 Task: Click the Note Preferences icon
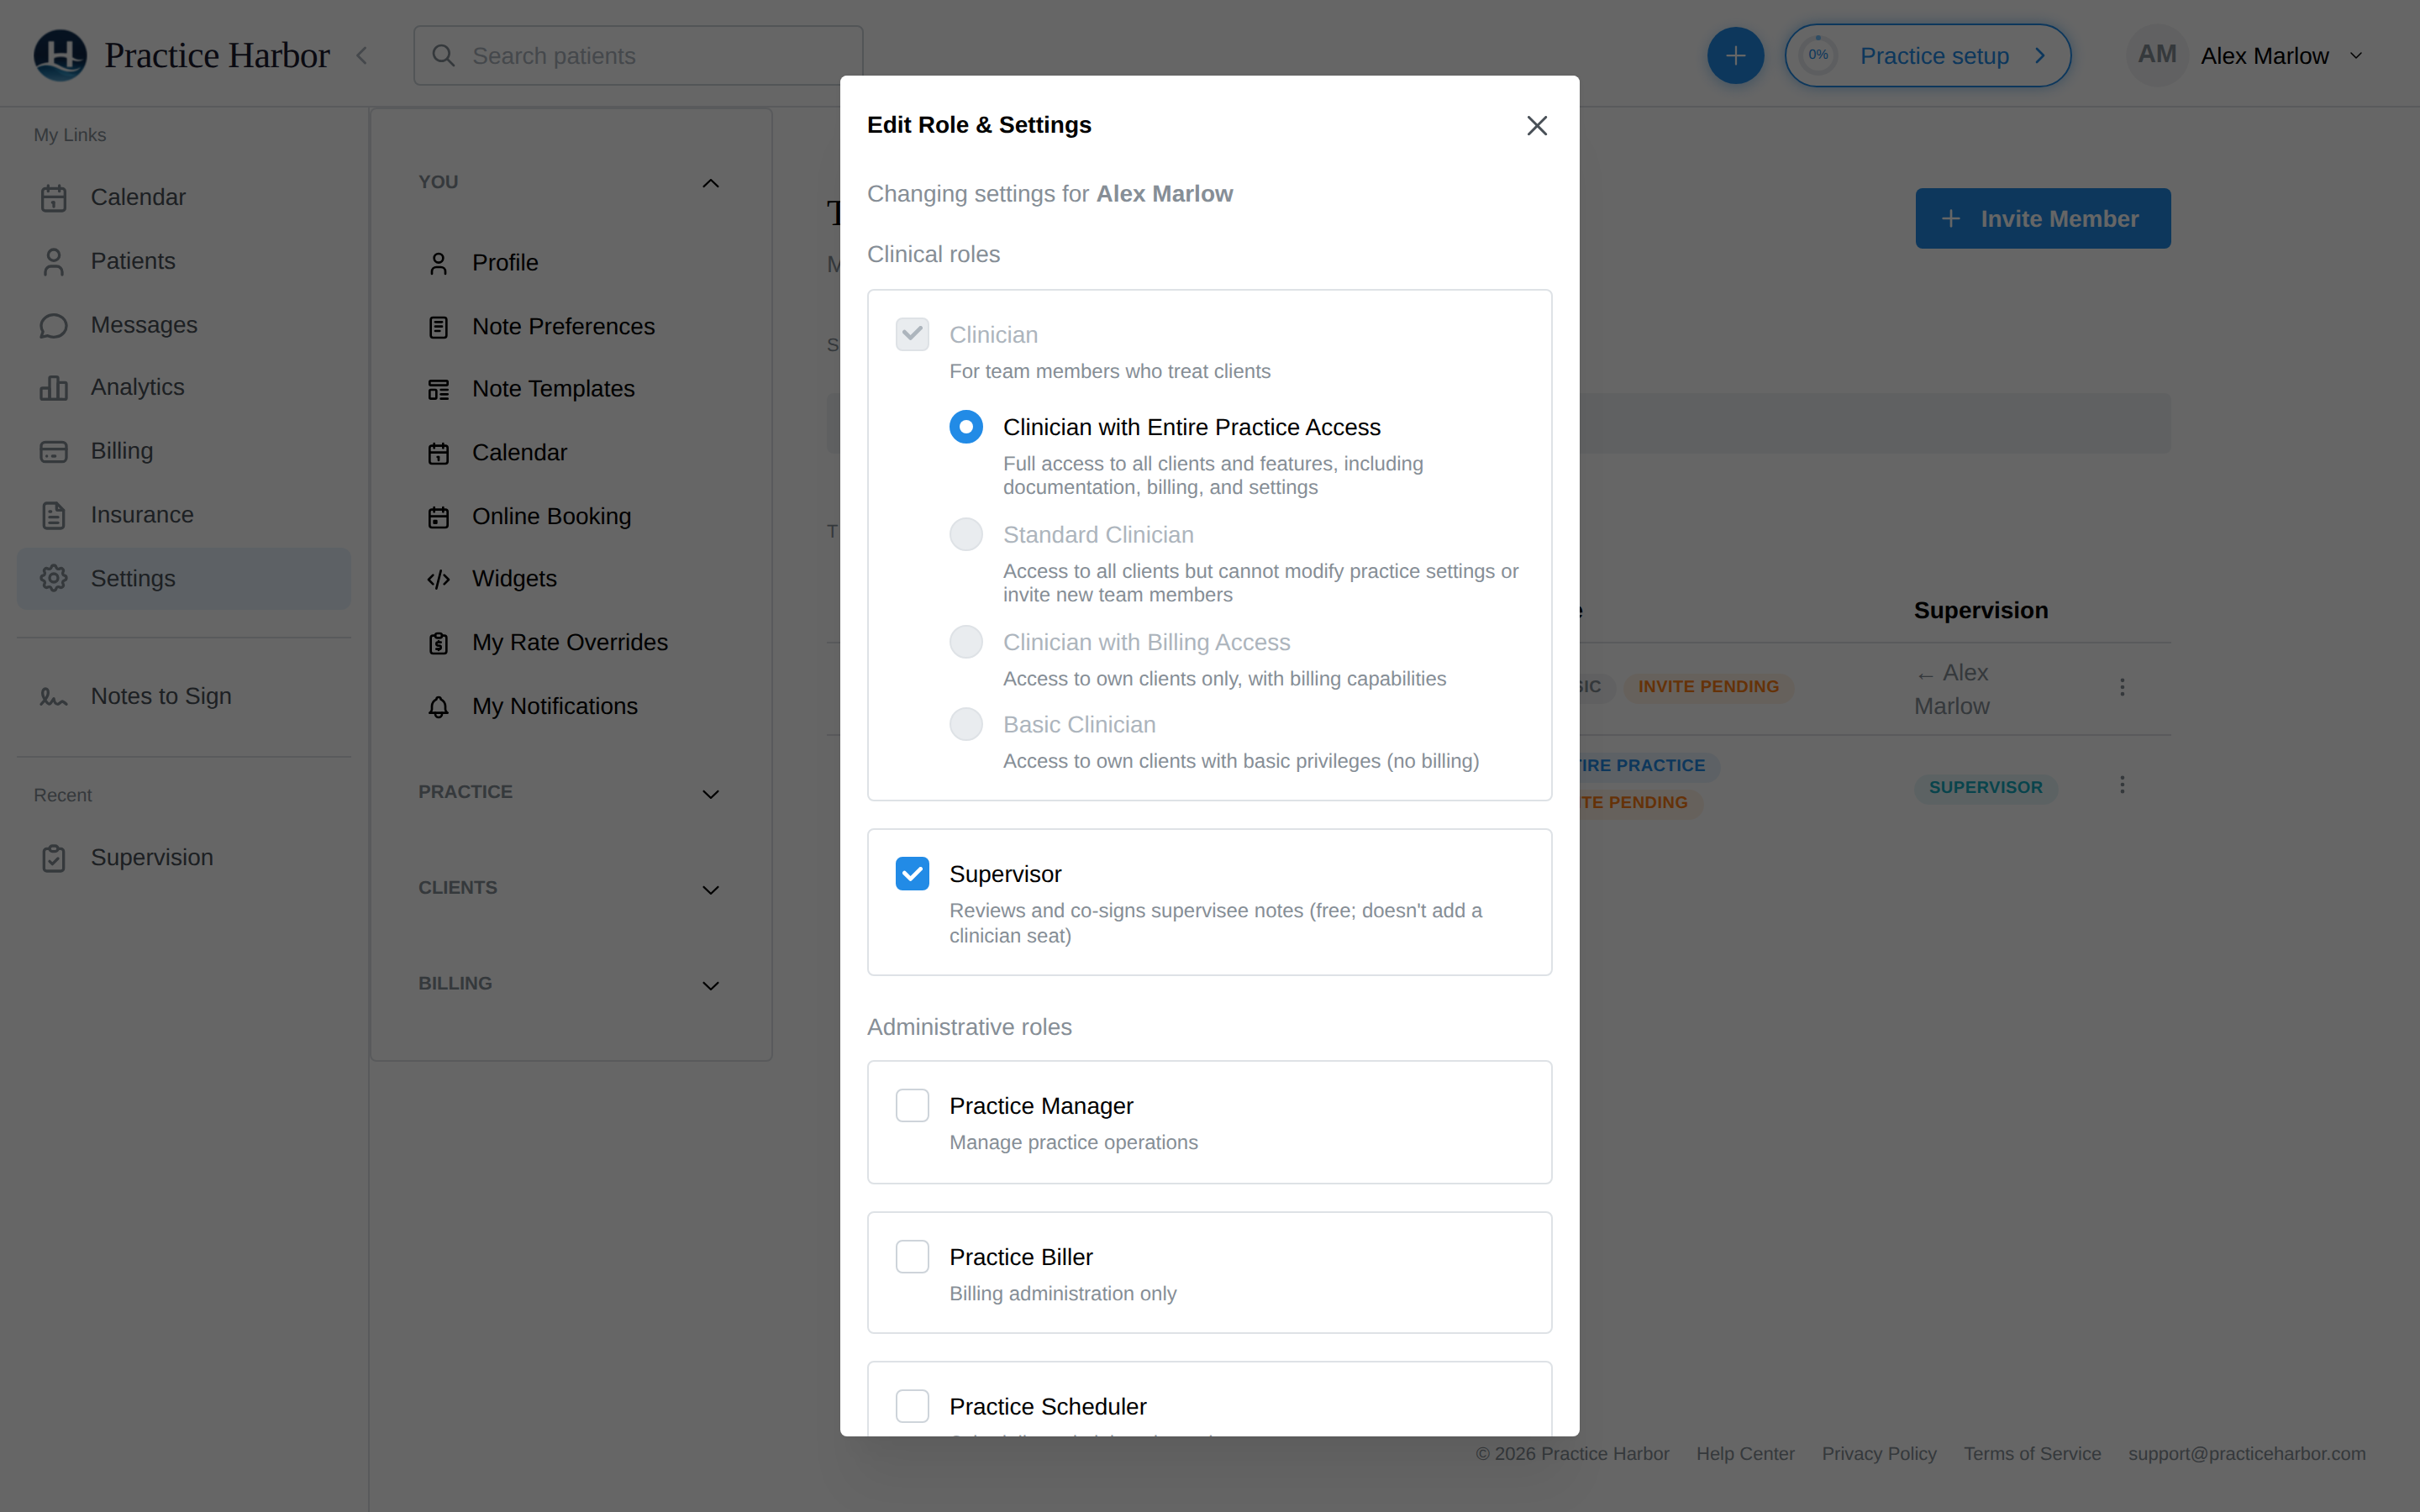click(438, 327)
